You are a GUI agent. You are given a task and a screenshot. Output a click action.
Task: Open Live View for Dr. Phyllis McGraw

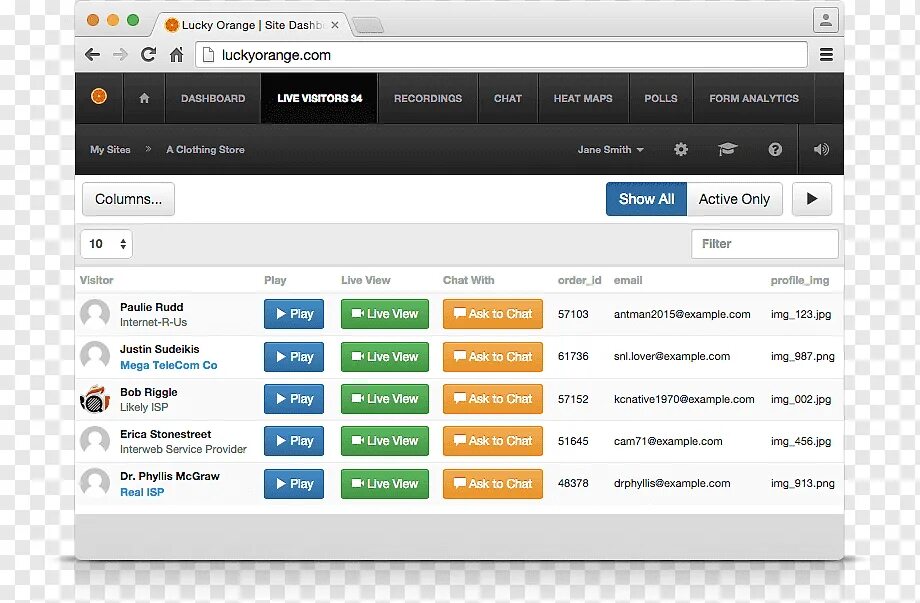[x=385, y=484]
